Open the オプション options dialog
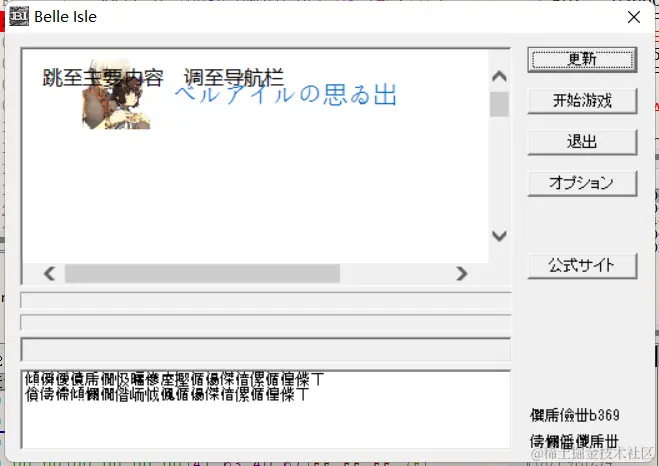Viewport: 659px width, 466px height. click(x=582, y=183)
